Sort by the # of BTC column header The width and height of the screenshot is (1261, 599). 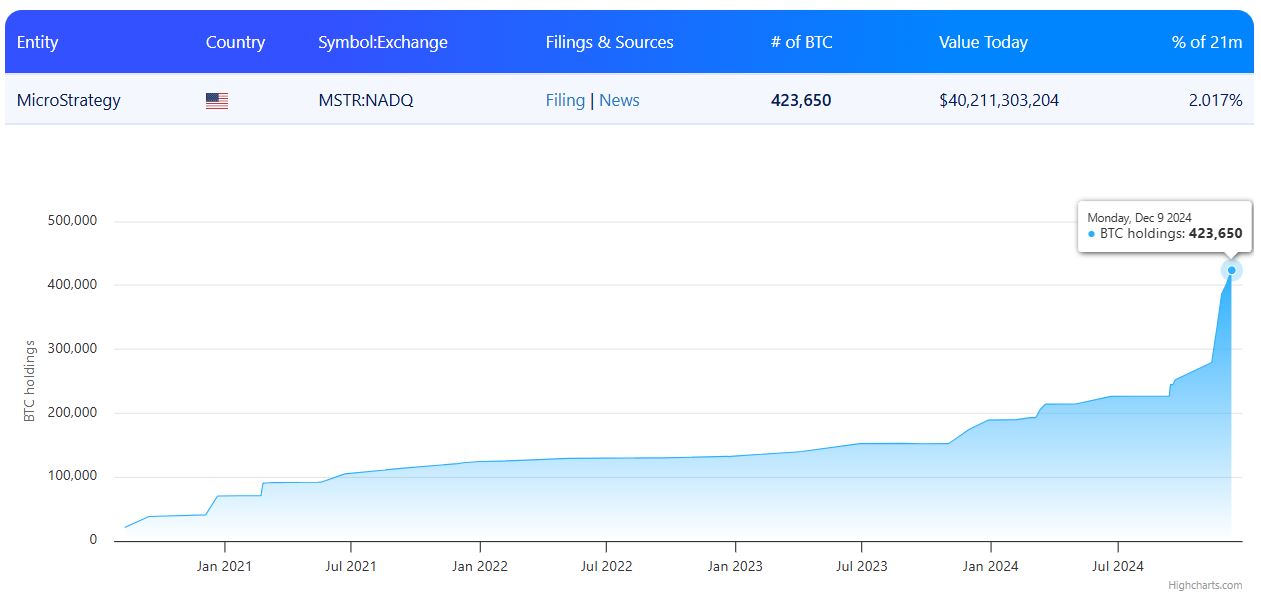(x=801, y=42)
